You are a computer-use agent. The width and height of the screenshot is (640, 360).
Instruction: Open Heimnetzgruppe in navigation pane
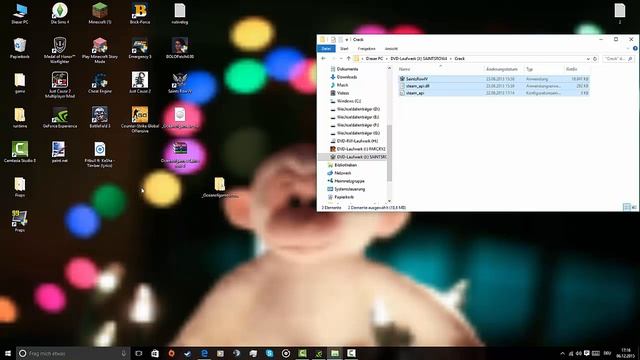tap(349, 181)
